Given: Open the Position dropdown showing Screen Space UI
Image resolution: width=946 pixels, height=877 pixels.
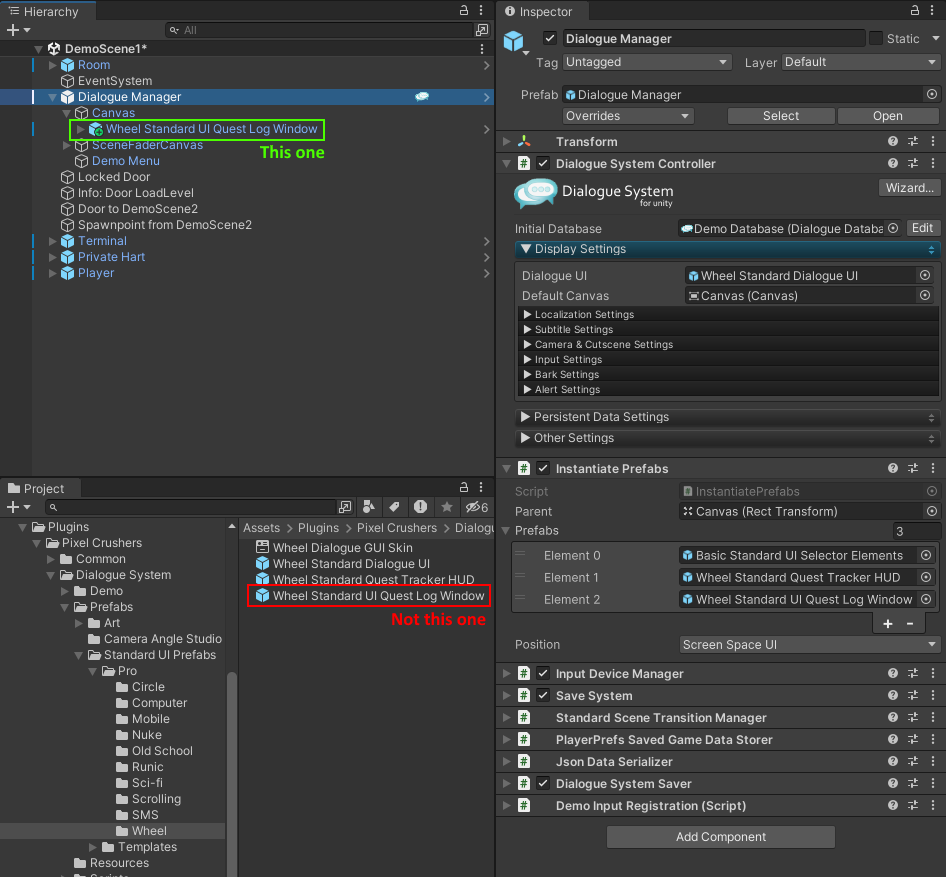Looking at the screenshot, I should [809, 645].
